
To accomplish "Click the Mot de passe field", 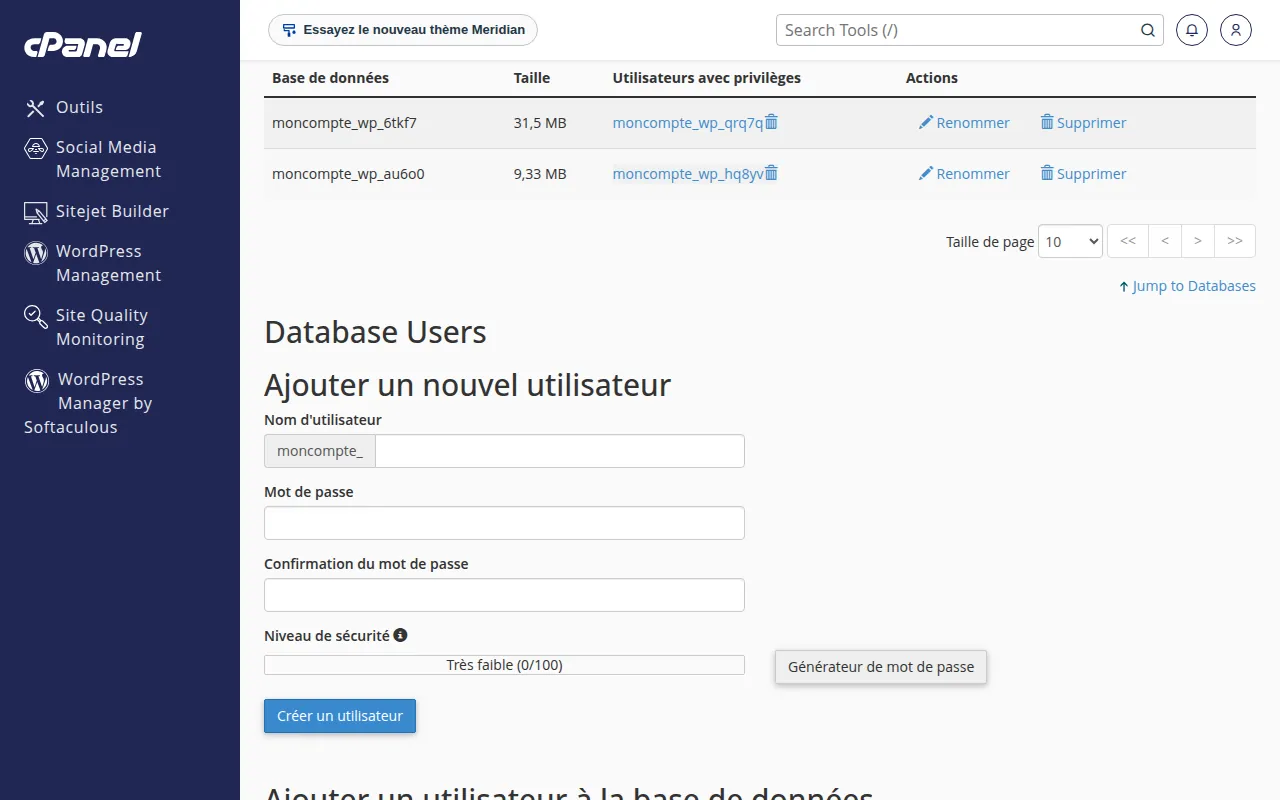I will click(x=504, y=523).
